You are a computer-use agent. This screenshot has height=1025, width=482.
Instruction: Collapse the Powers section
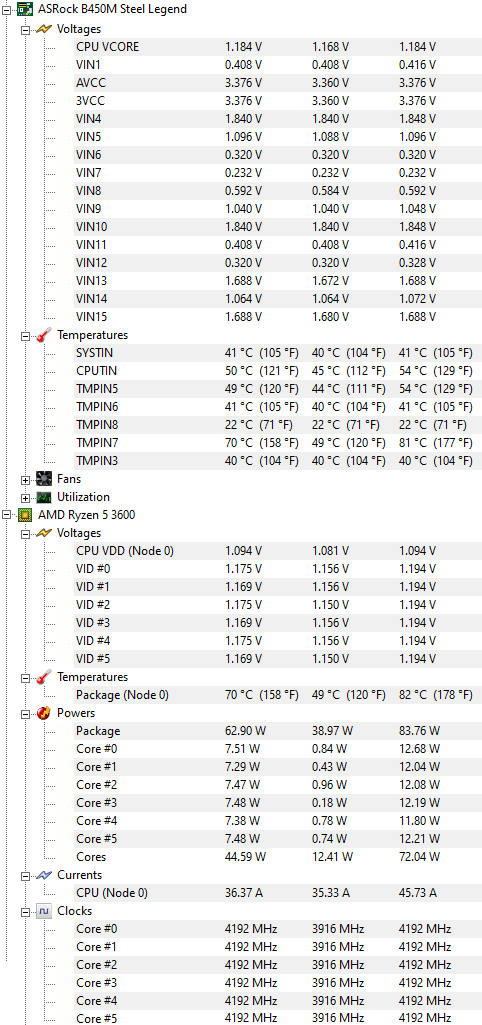pyautogui.click(x=26, y=713)
